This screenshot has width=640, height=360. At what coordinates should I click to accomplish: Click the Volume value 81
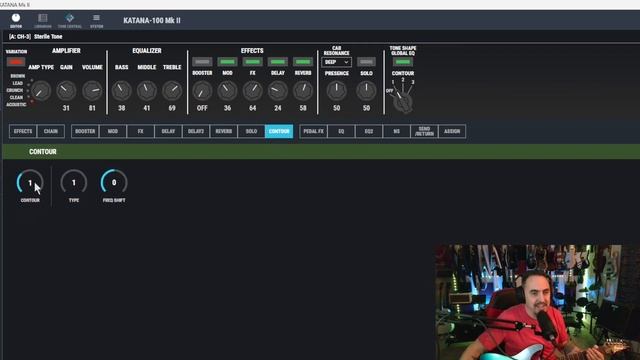pos(92,108)
